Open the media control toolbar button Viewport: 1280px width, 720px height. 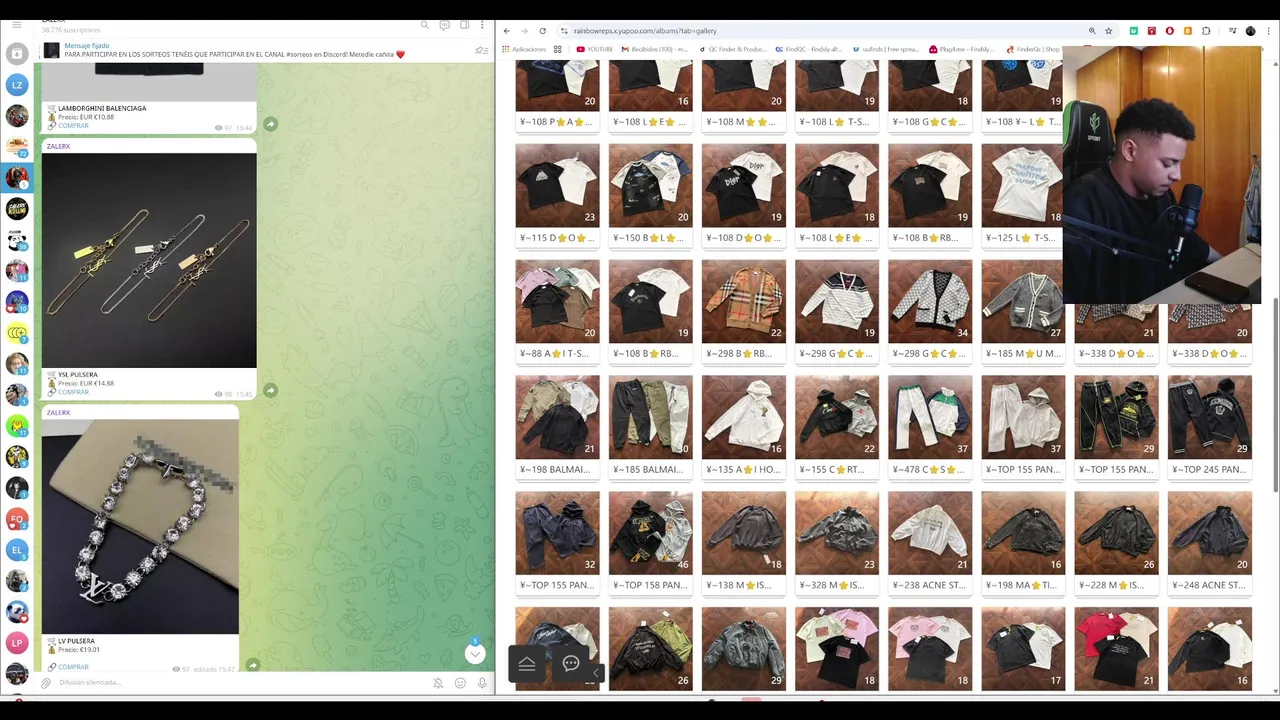pyautogui.click(x=1232, y=31)
